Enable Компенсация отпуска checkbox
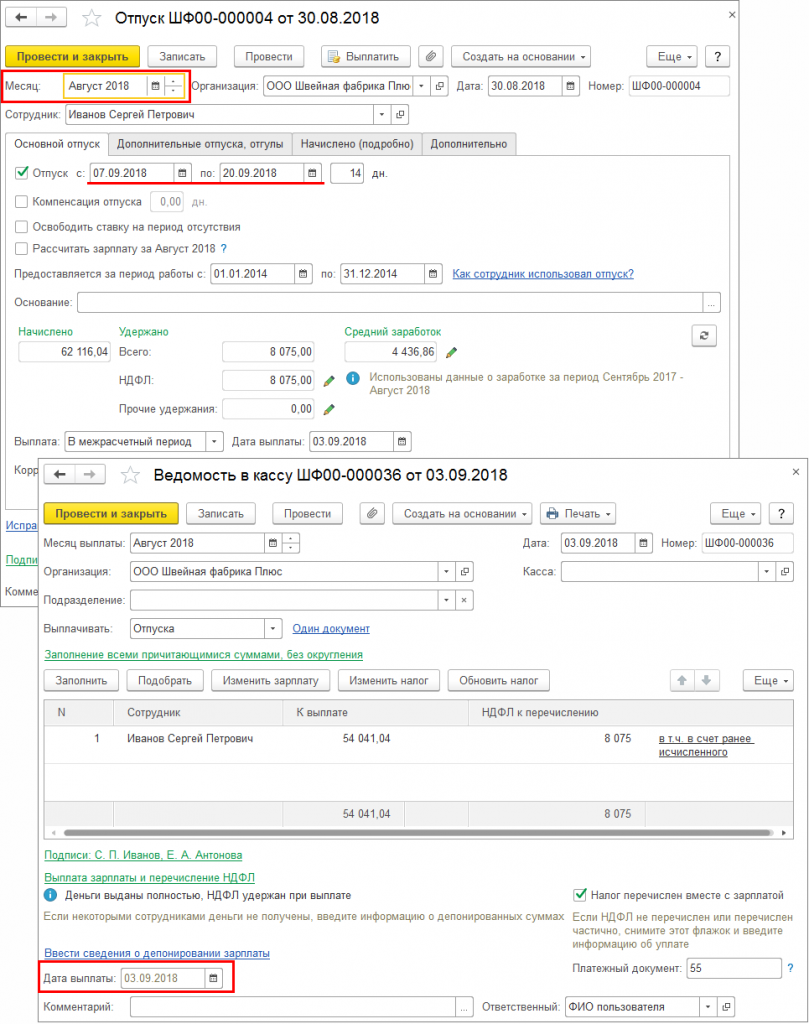Image resolution: width=809 pixels, height=1024 pixels. 22,202
